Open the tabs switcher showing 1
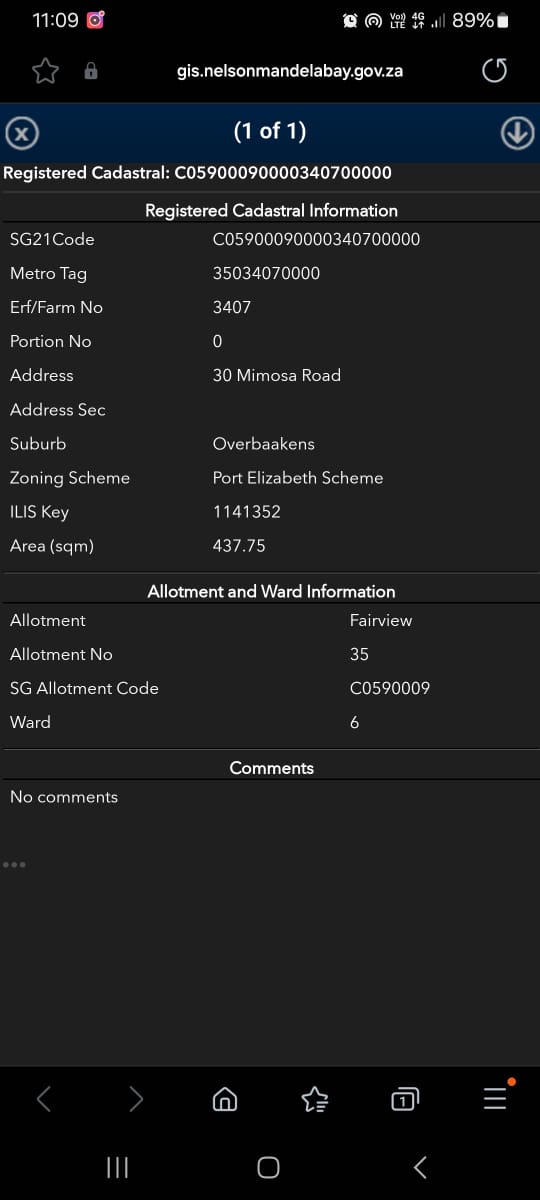The height and width of the screenshot is (1200, 540). 404,1099
